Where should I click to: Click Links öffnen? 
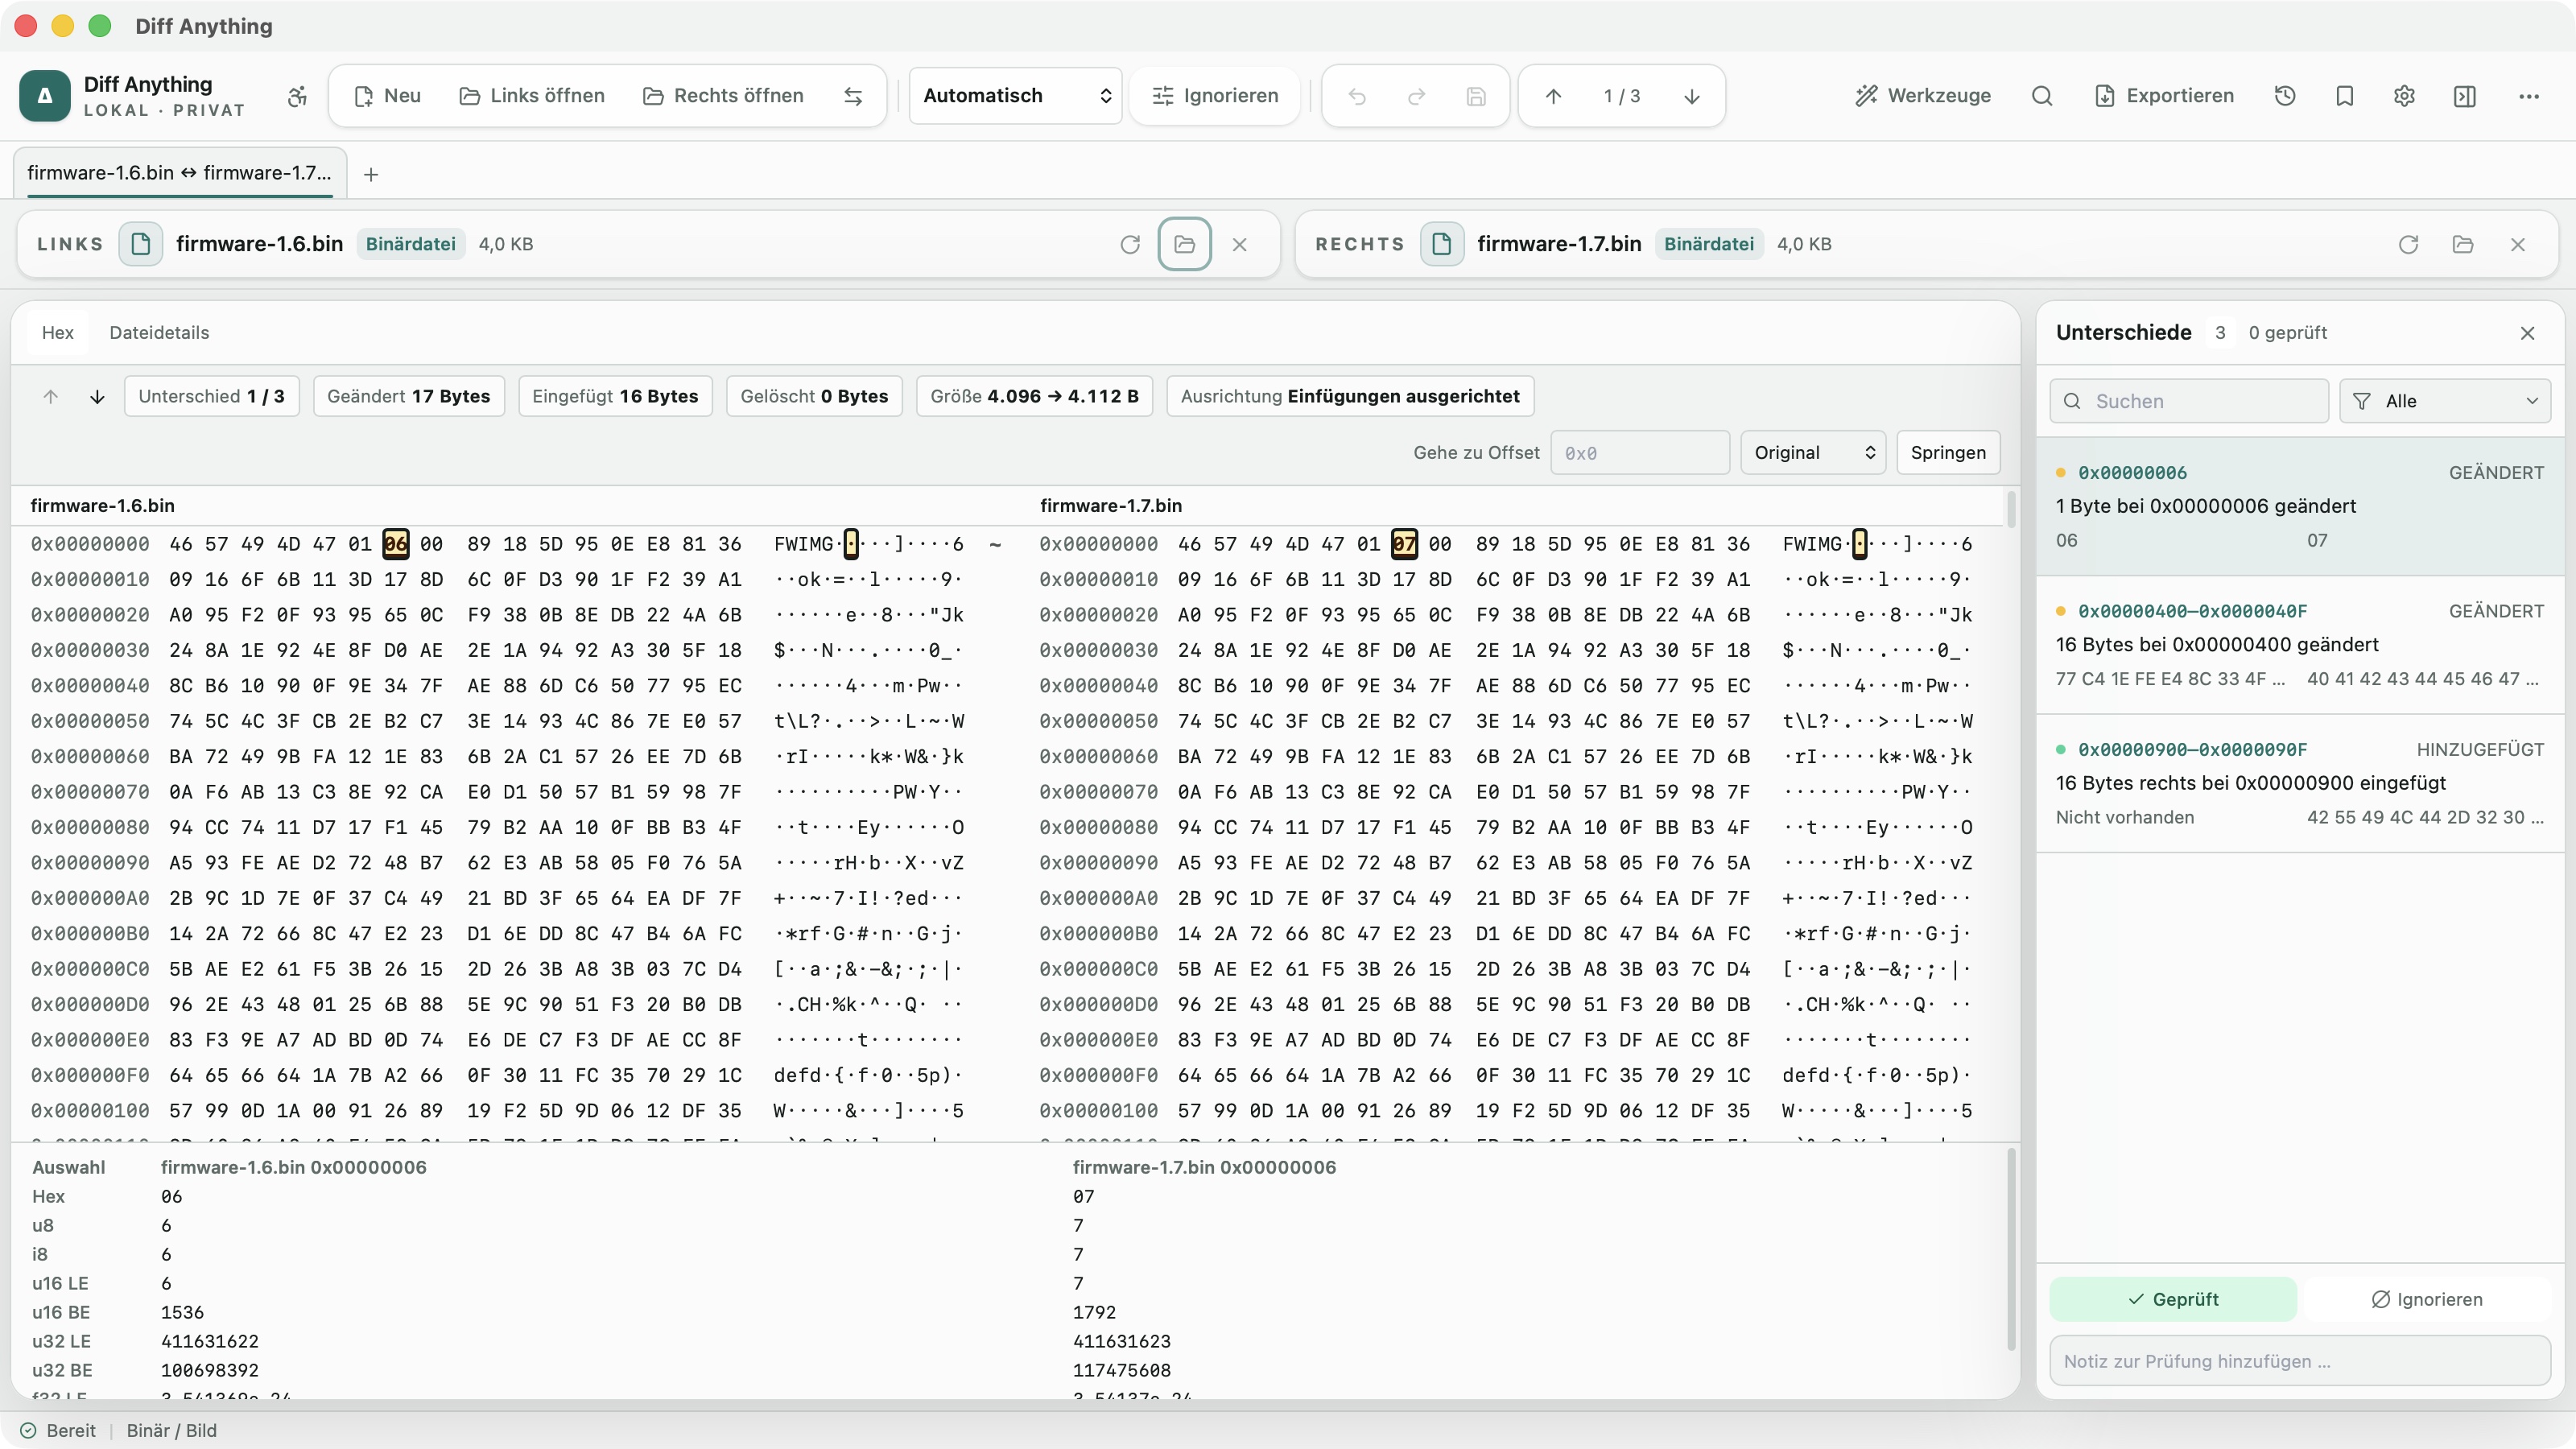532,96
